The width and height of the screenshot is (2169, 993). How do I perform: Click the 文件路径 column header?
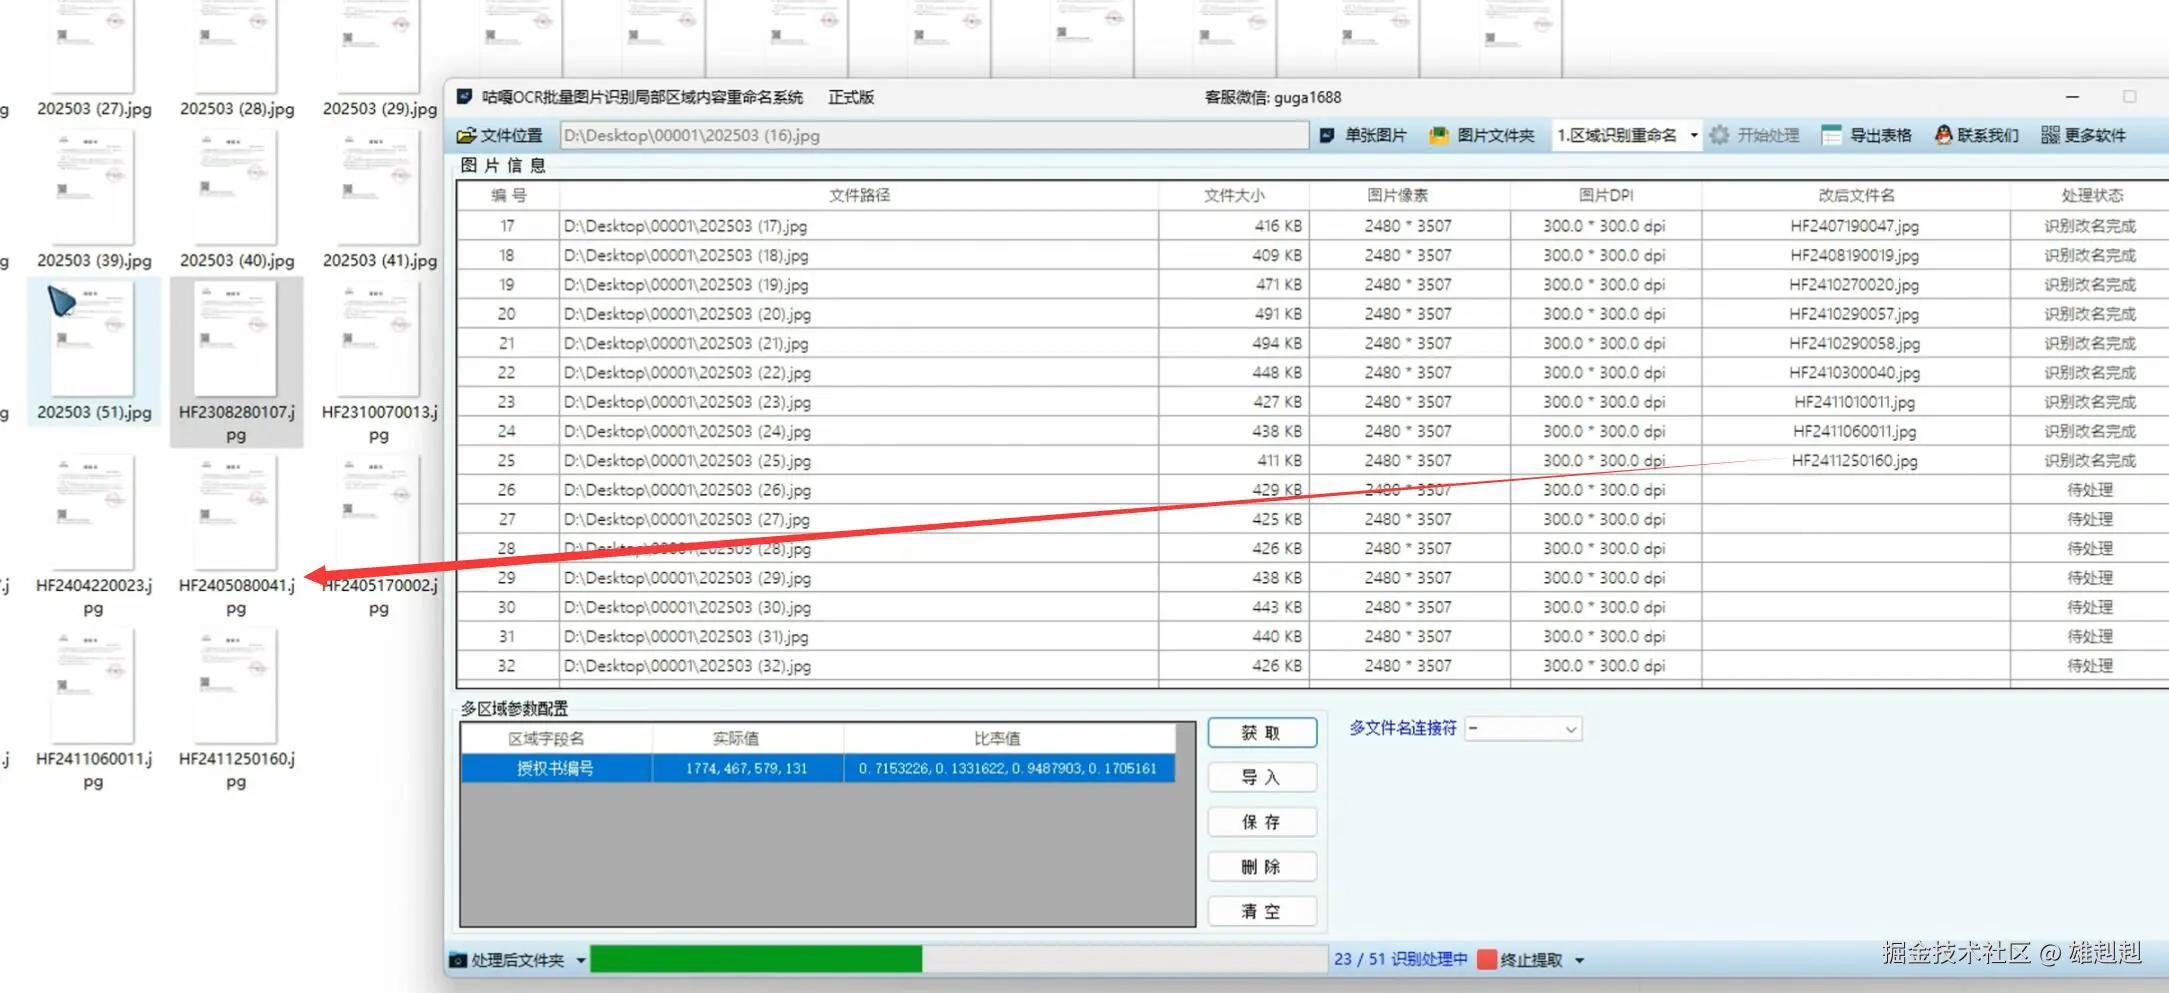(859, 196)
